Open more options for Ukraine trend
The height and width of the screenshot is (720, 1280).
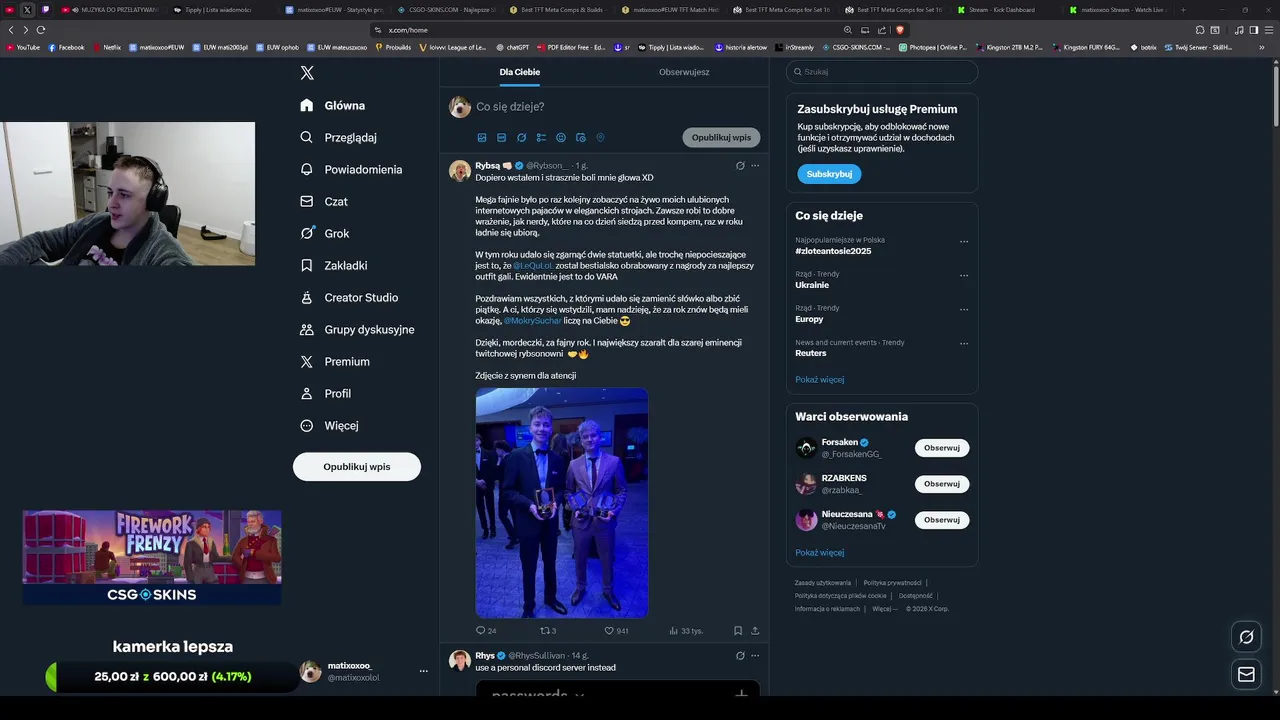click(x=964, y=275)
